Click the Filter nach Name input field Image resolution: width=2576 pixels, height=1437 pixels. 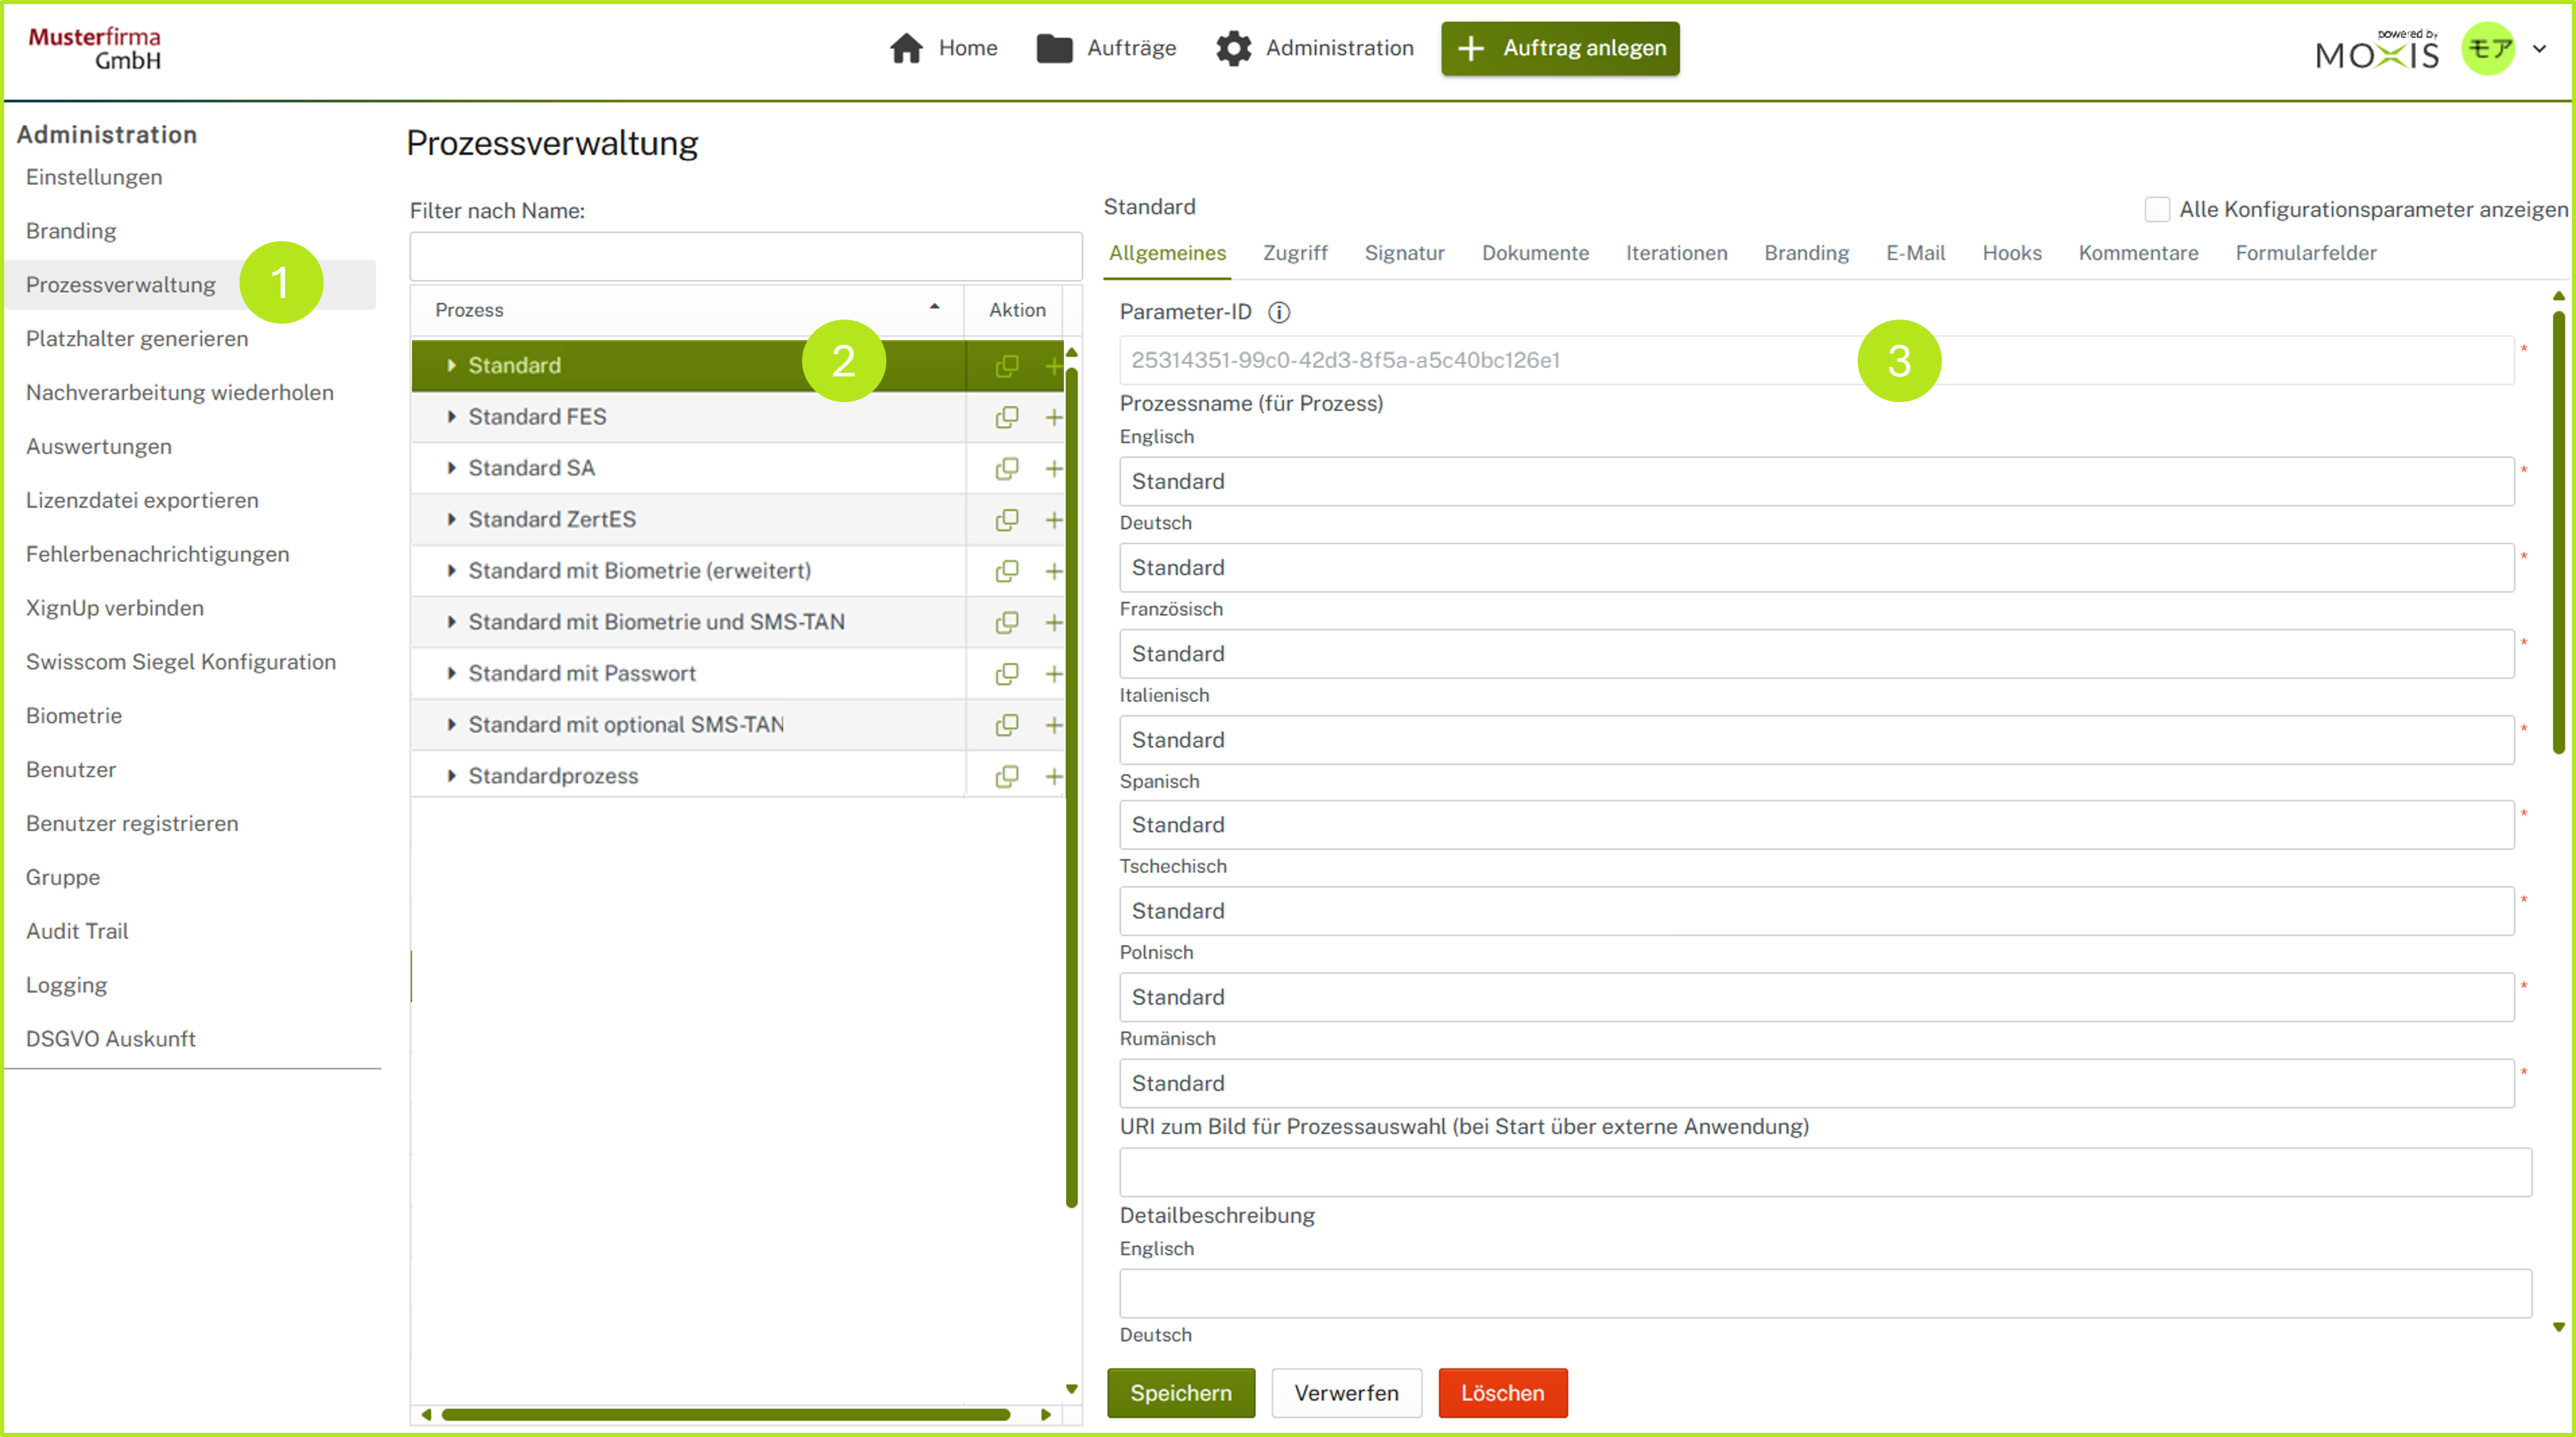[745, 257]
